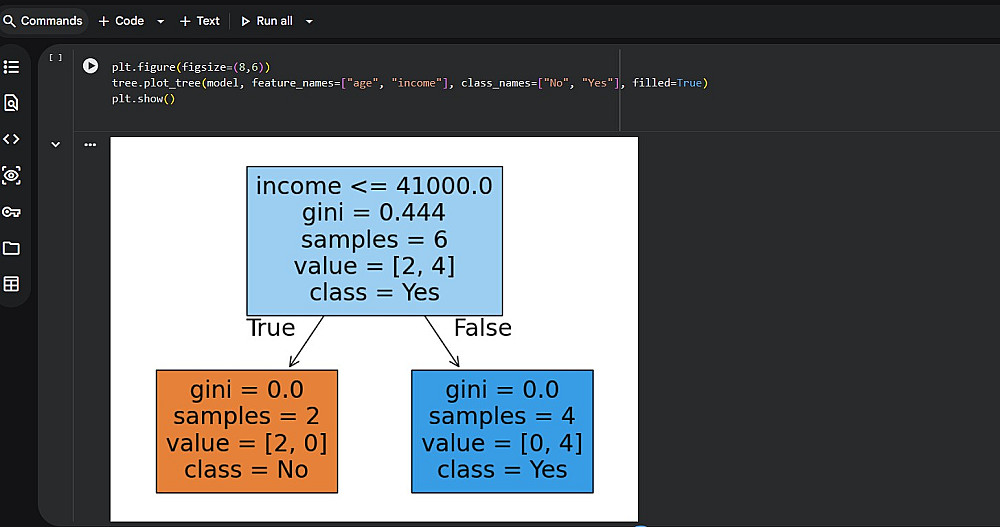Expand the Code dropdown arrow
1000x527 pixels.
point(160,21)
